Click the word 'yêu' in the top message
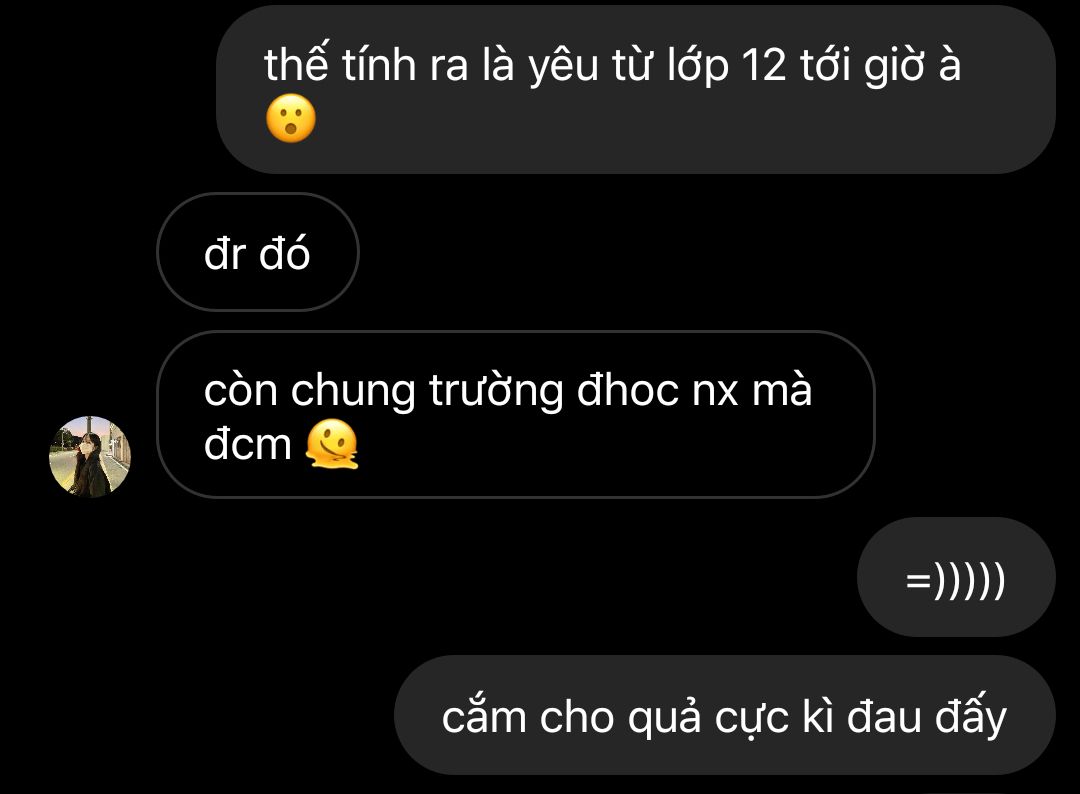The width and height of the screenshot is (1080, 794). click(563, 67)
